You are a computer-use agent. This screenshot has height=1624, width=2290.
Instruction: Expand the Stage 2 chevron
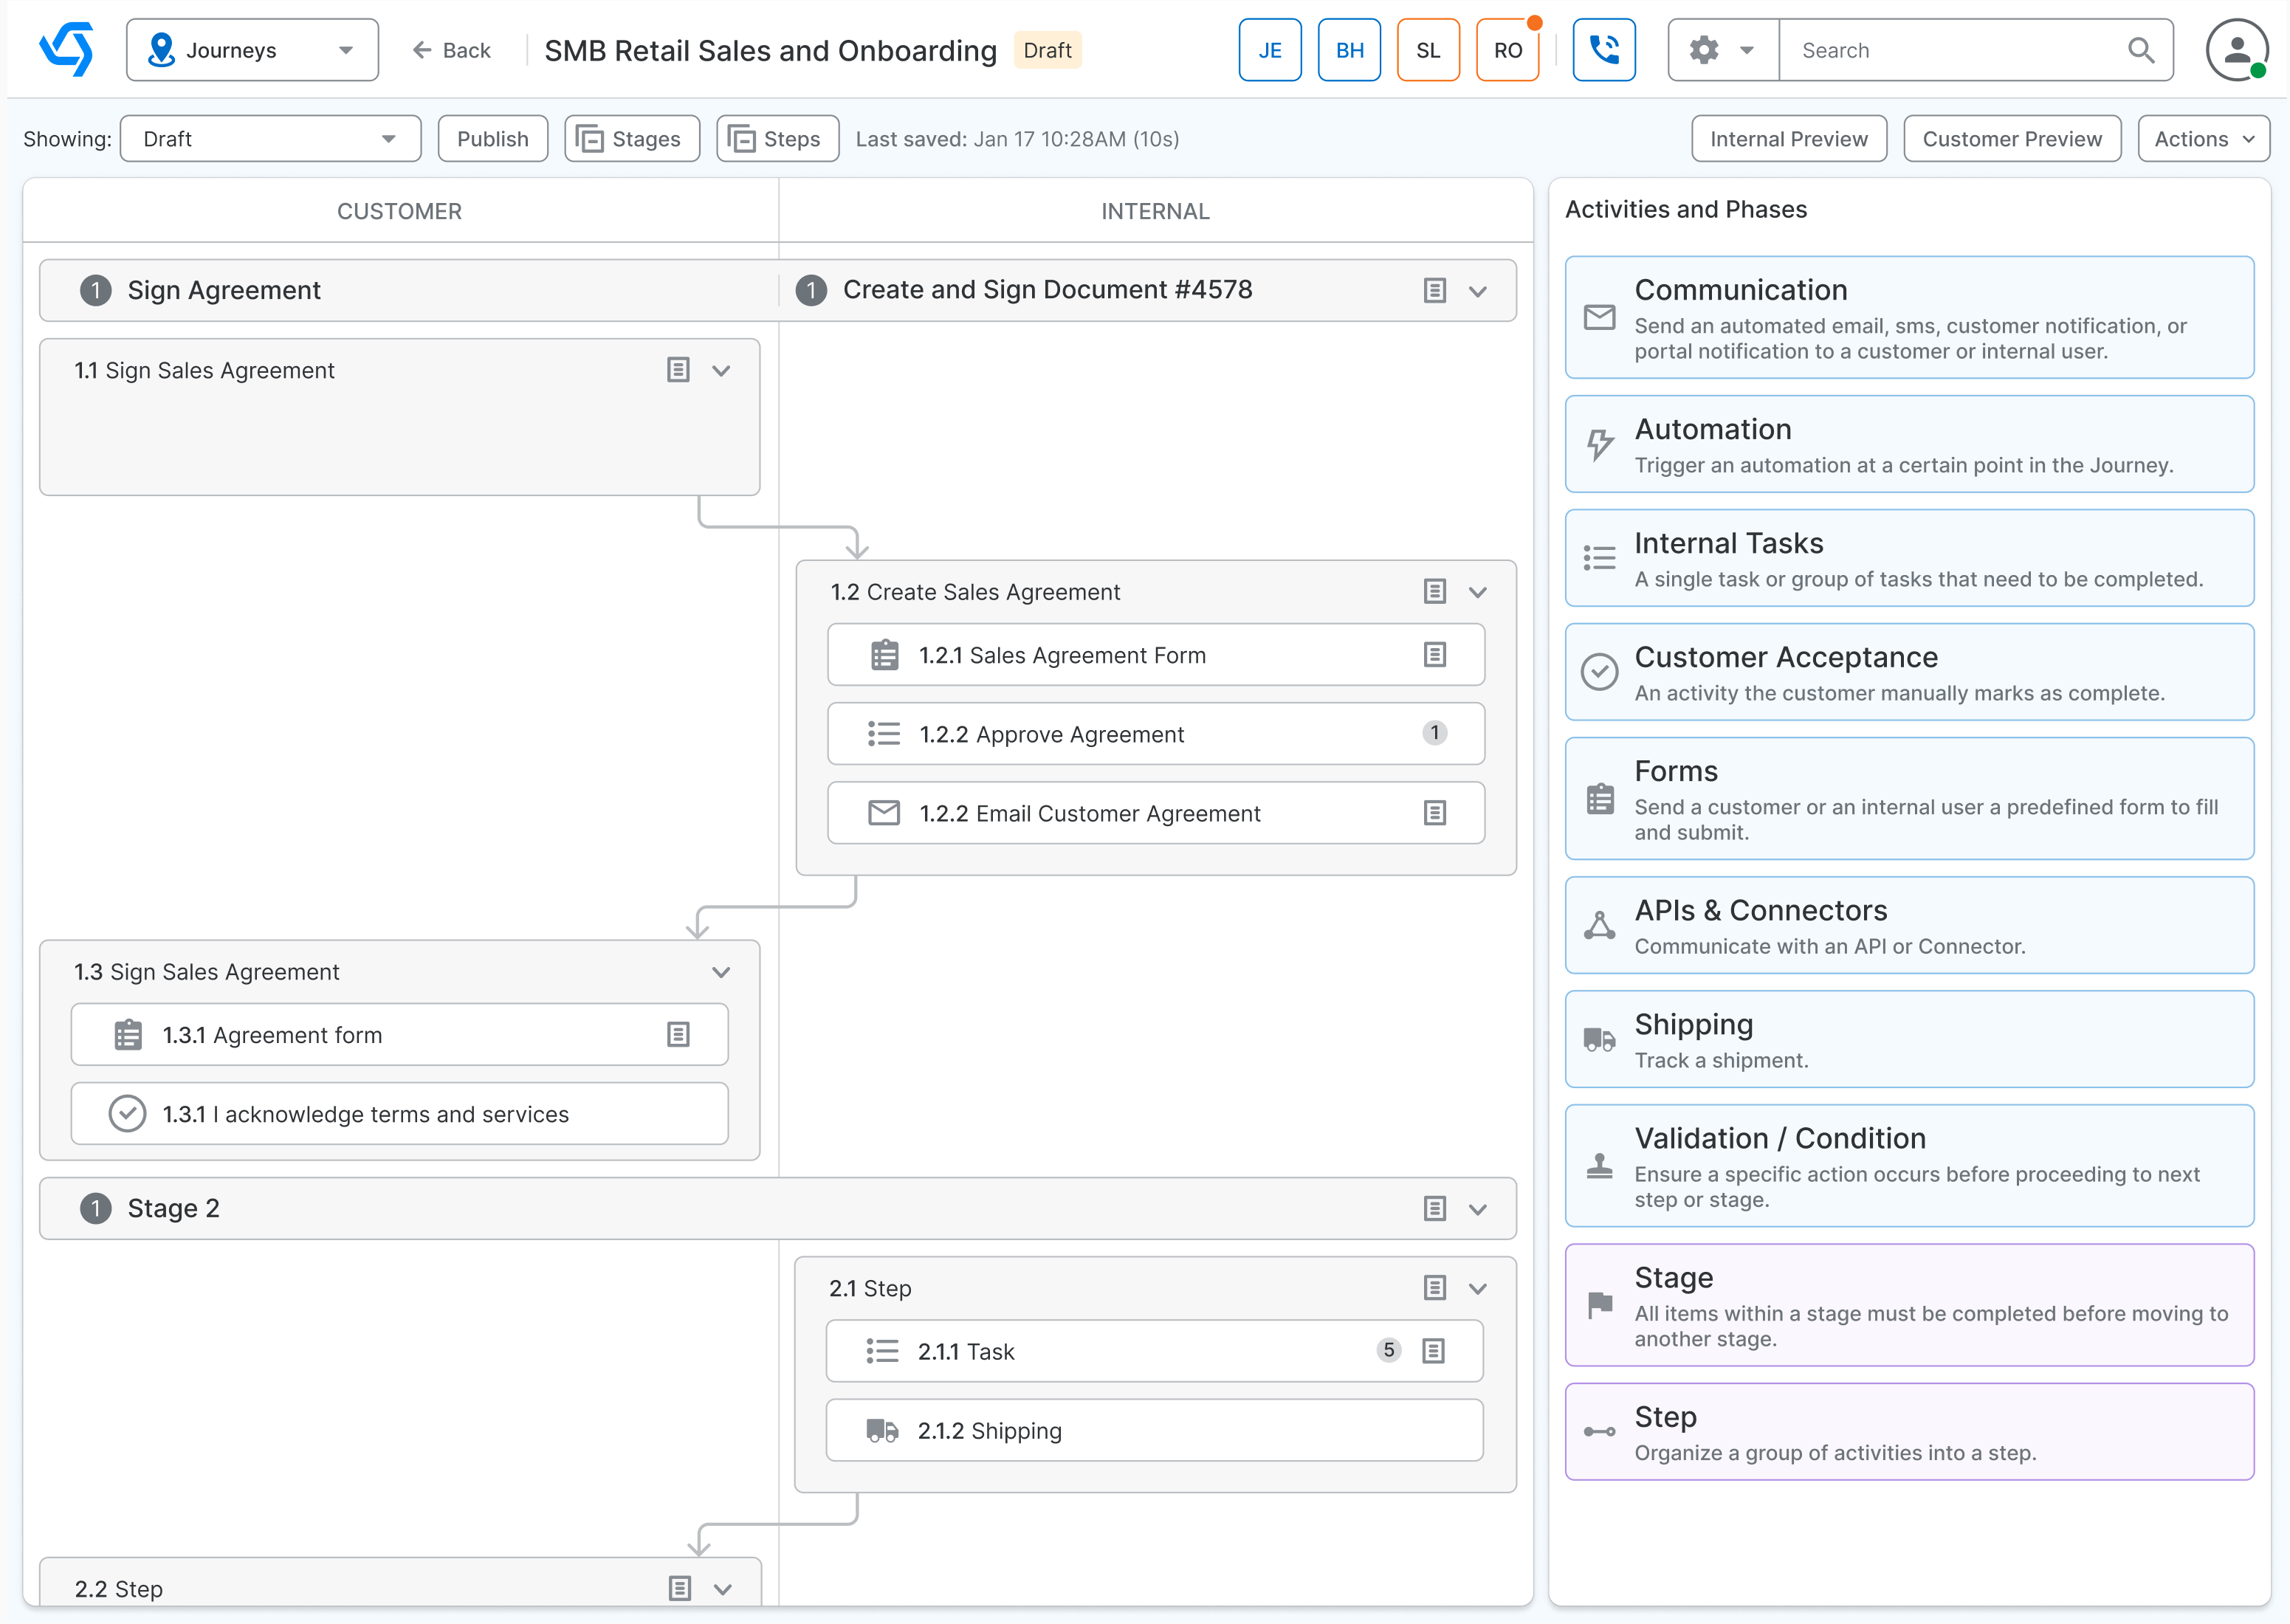[1479, 1208]
